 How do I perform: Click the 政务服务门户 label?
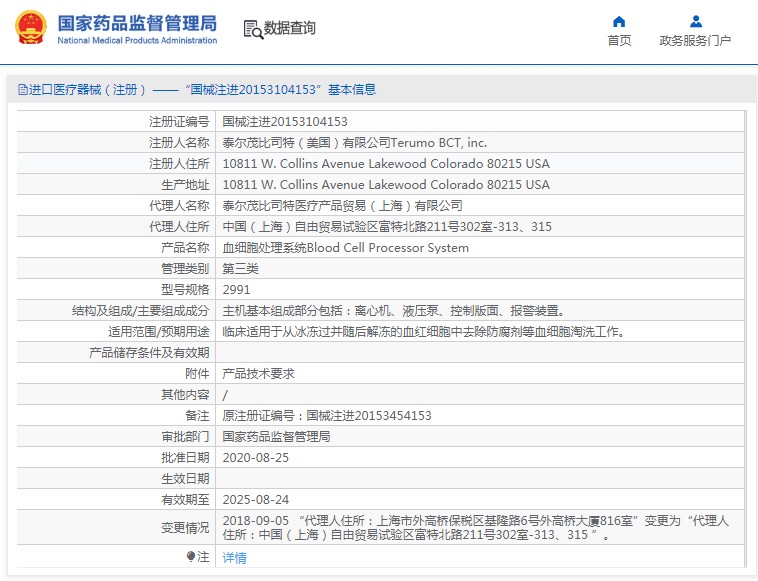695,41
